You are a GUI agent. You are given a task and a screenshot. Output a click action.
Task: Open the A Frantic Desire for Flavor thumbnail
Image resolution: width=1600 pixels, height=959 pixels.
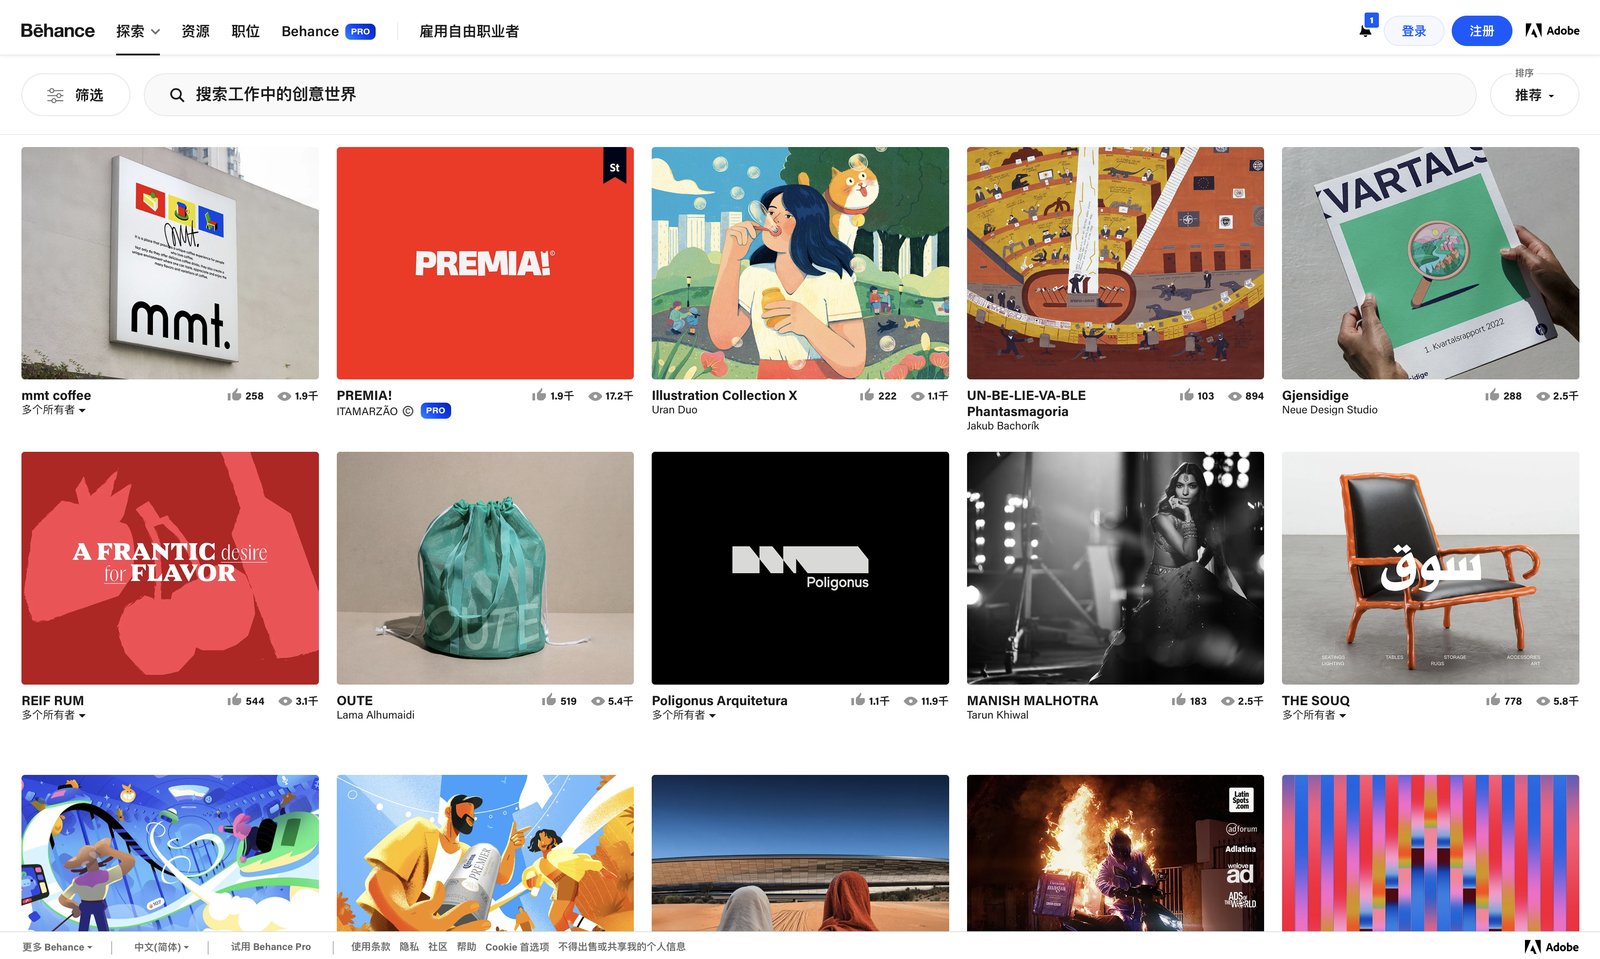[x=170, y=568]
